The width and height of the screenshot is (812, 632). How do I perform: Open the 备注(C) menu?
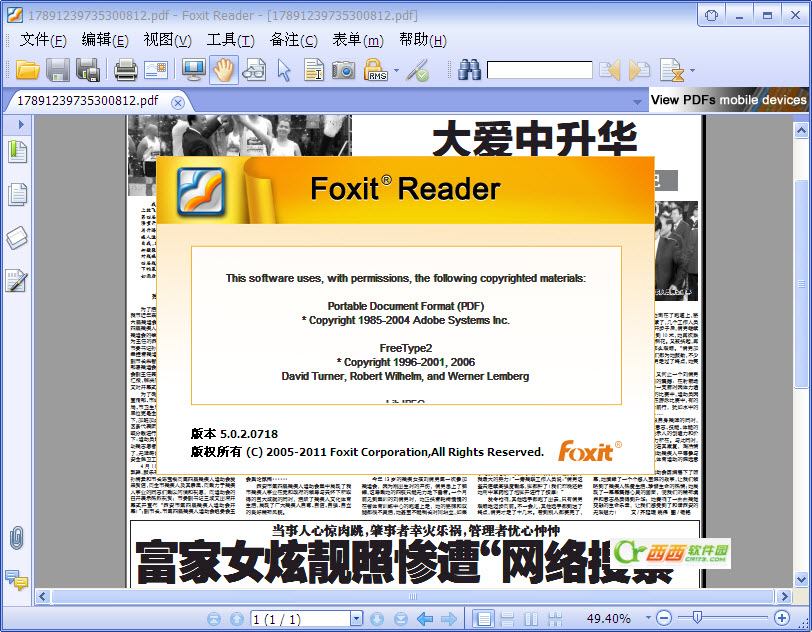(294, 40)
